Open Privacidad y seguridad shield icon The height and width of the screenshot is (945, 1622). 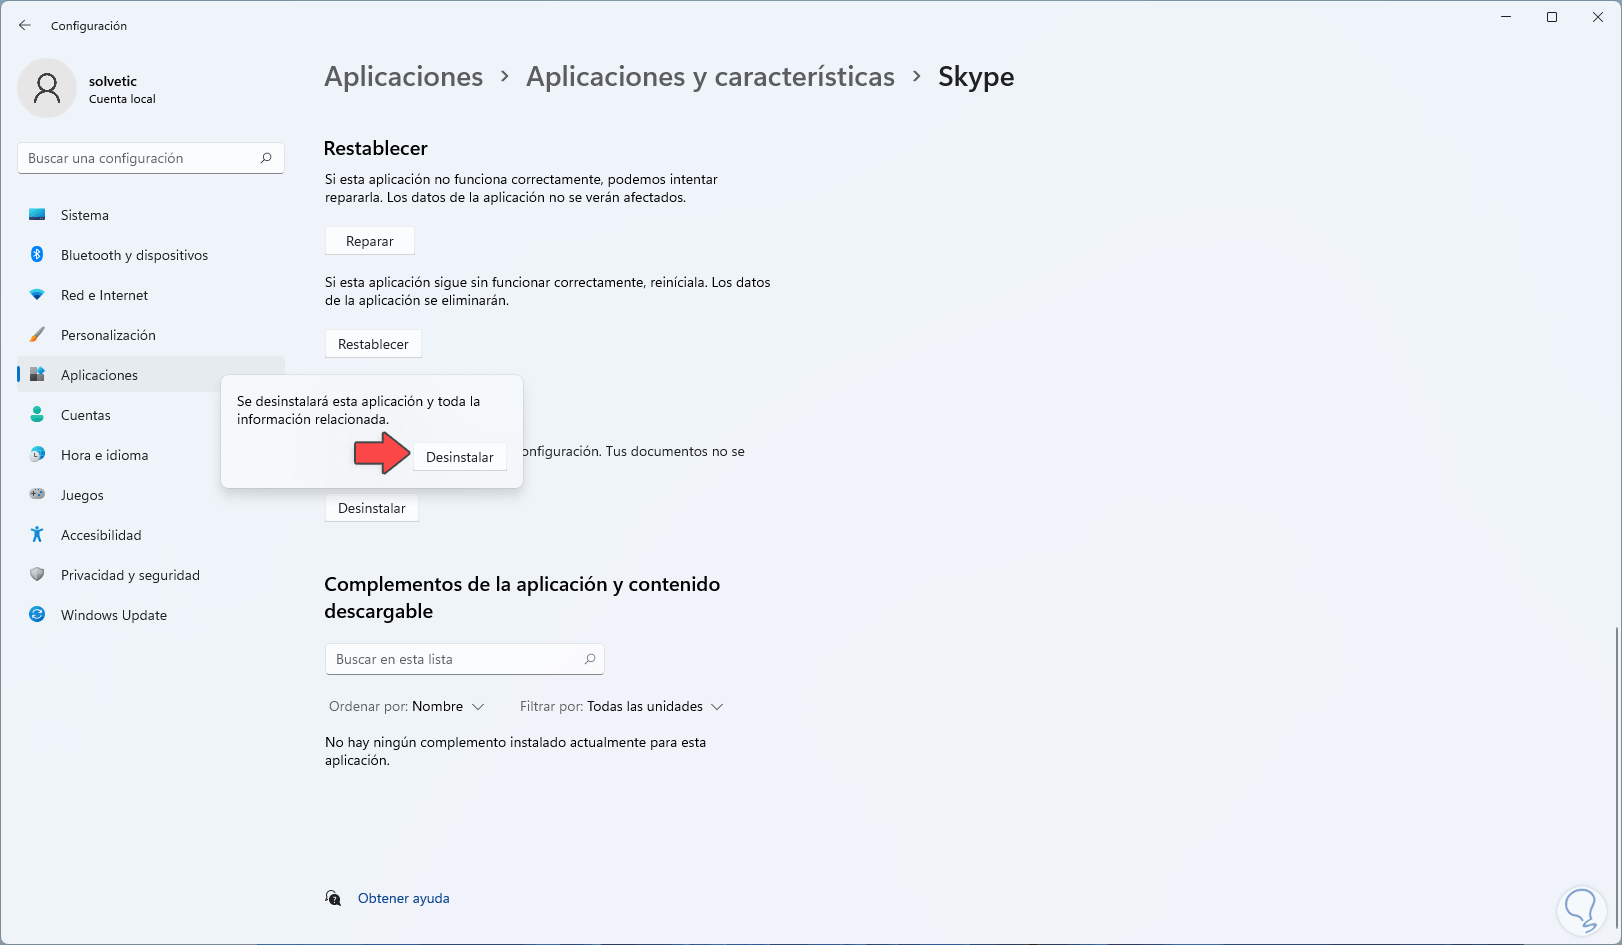pos(37,575)
